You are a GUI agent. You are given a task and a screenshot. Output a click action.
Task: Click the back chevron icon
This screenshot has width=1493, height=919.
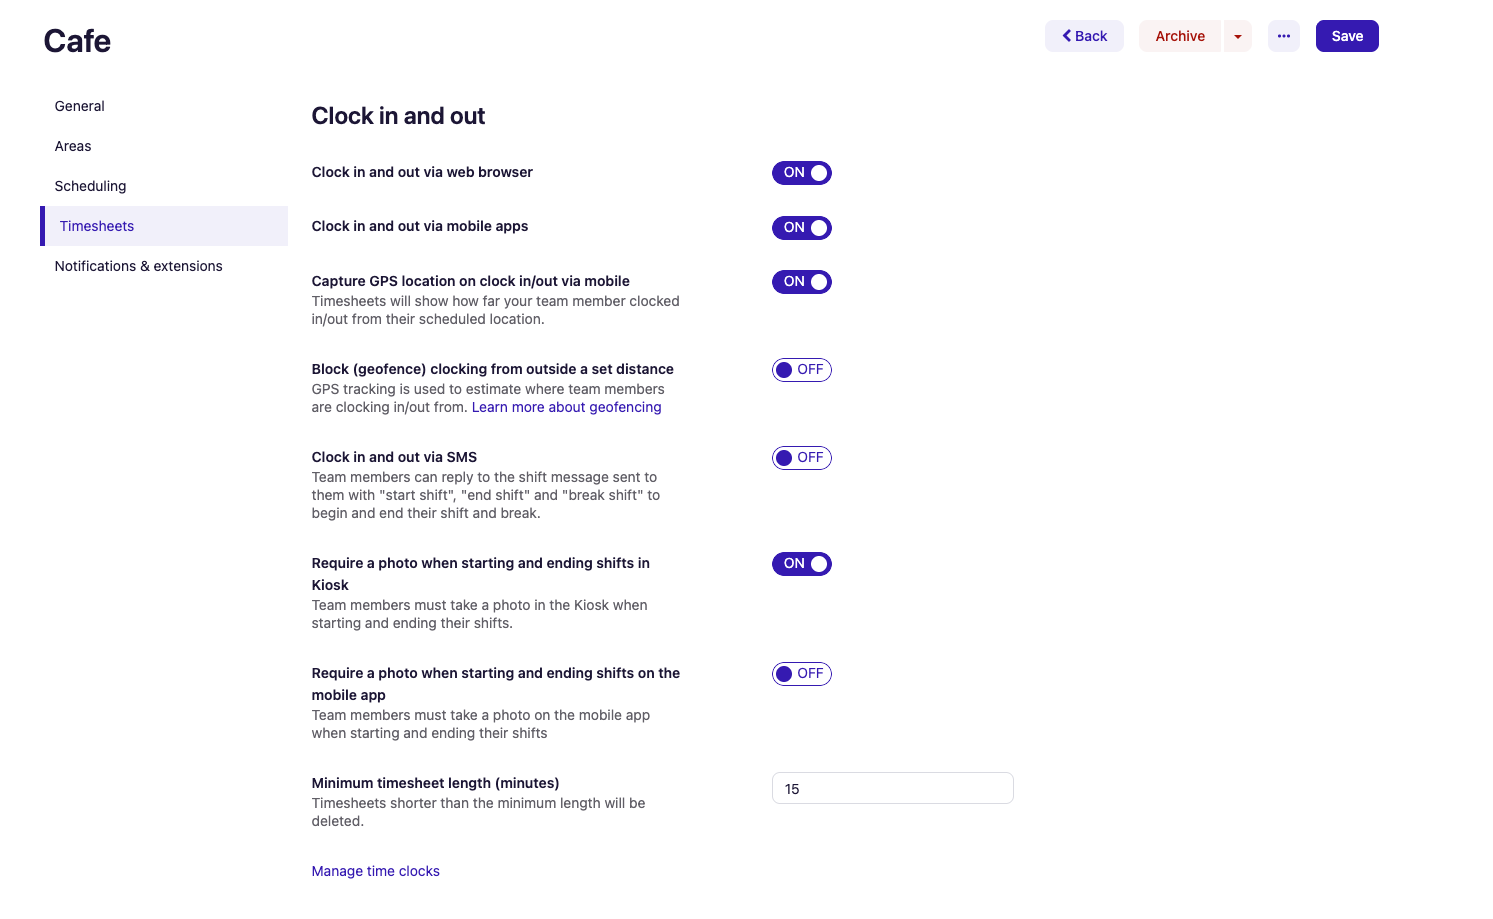click(1066, 35)
